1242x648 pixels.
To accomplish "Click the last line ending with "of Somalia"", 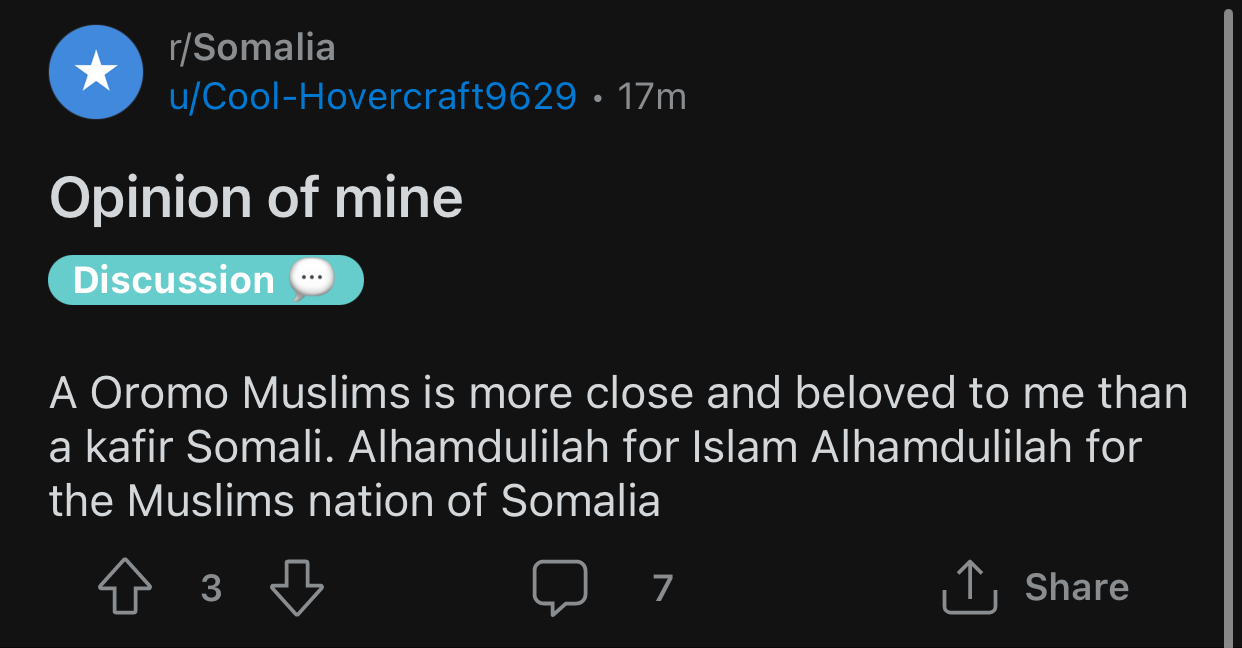I will click(x=355, y=501).
